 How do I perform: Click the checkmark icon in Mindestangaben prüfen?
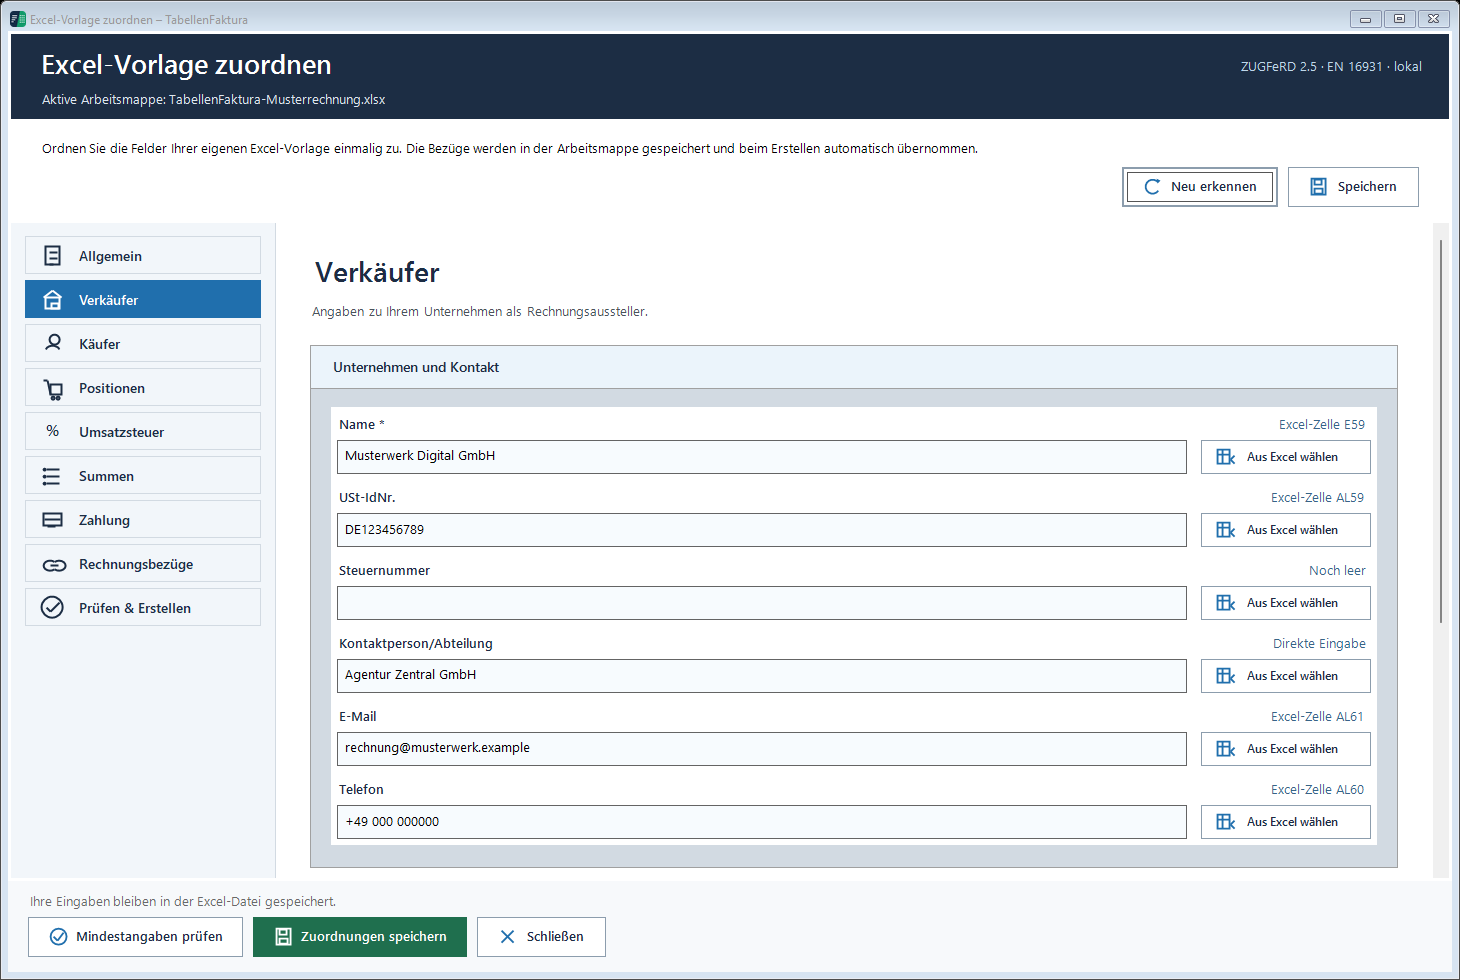(58, 937)
